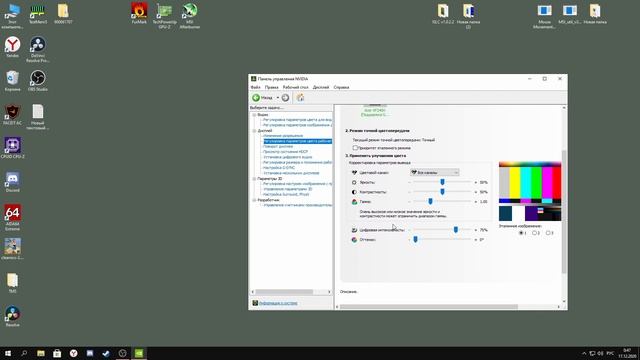This screenshot has height=360, width=640.
Task: Open the Yandex browser desktop shortcut
Action: (13, 47)
